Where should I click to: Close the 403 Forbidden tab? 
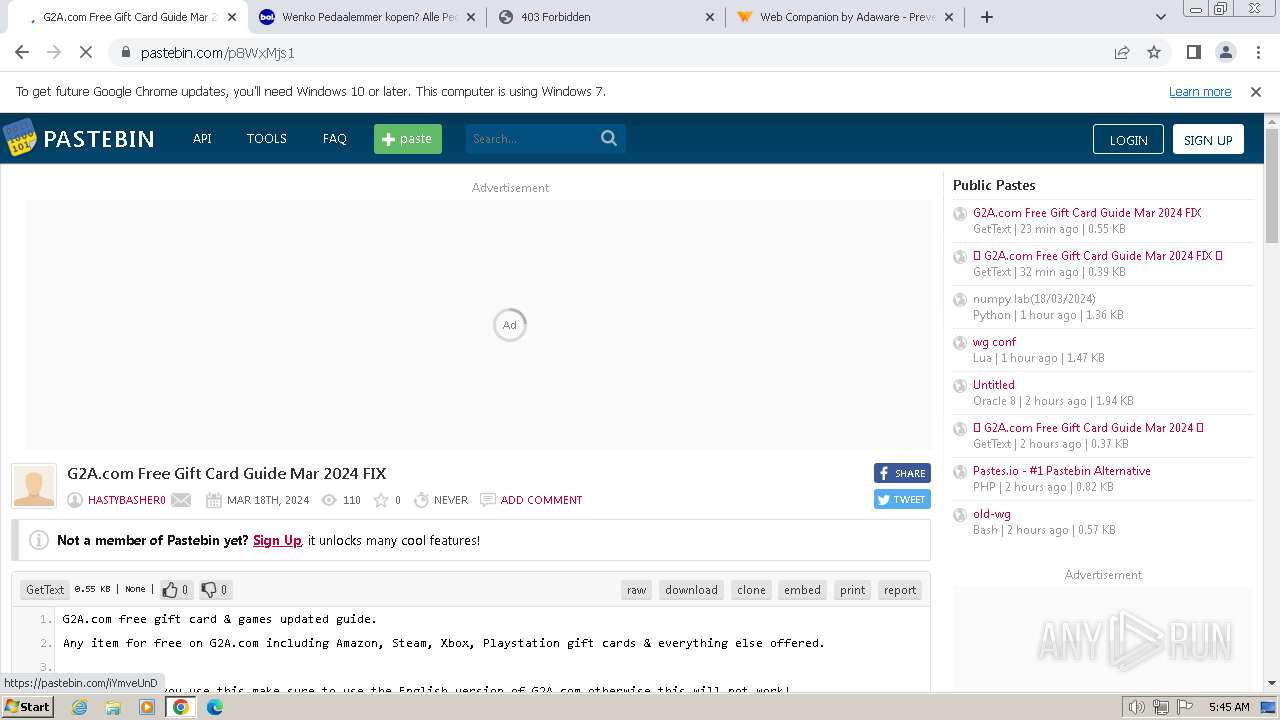tap(710, 17)
